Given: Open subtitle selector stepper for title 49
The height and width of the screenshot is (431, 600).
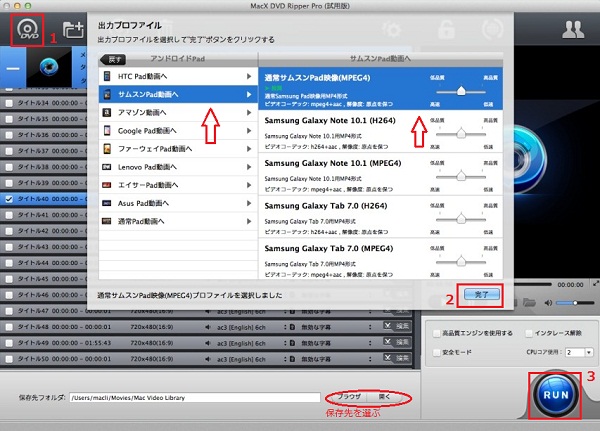Looking at the screenshot, I should (x=370, y=343).
